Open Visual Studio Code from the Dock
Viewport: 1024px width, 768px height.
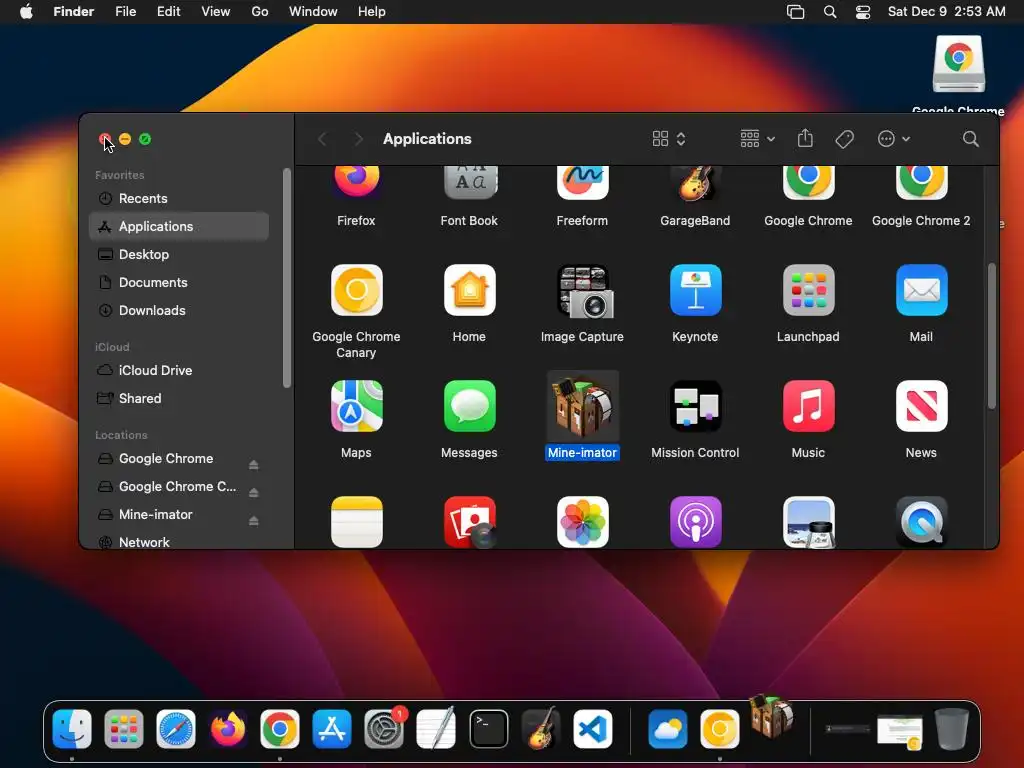point(592,729)
